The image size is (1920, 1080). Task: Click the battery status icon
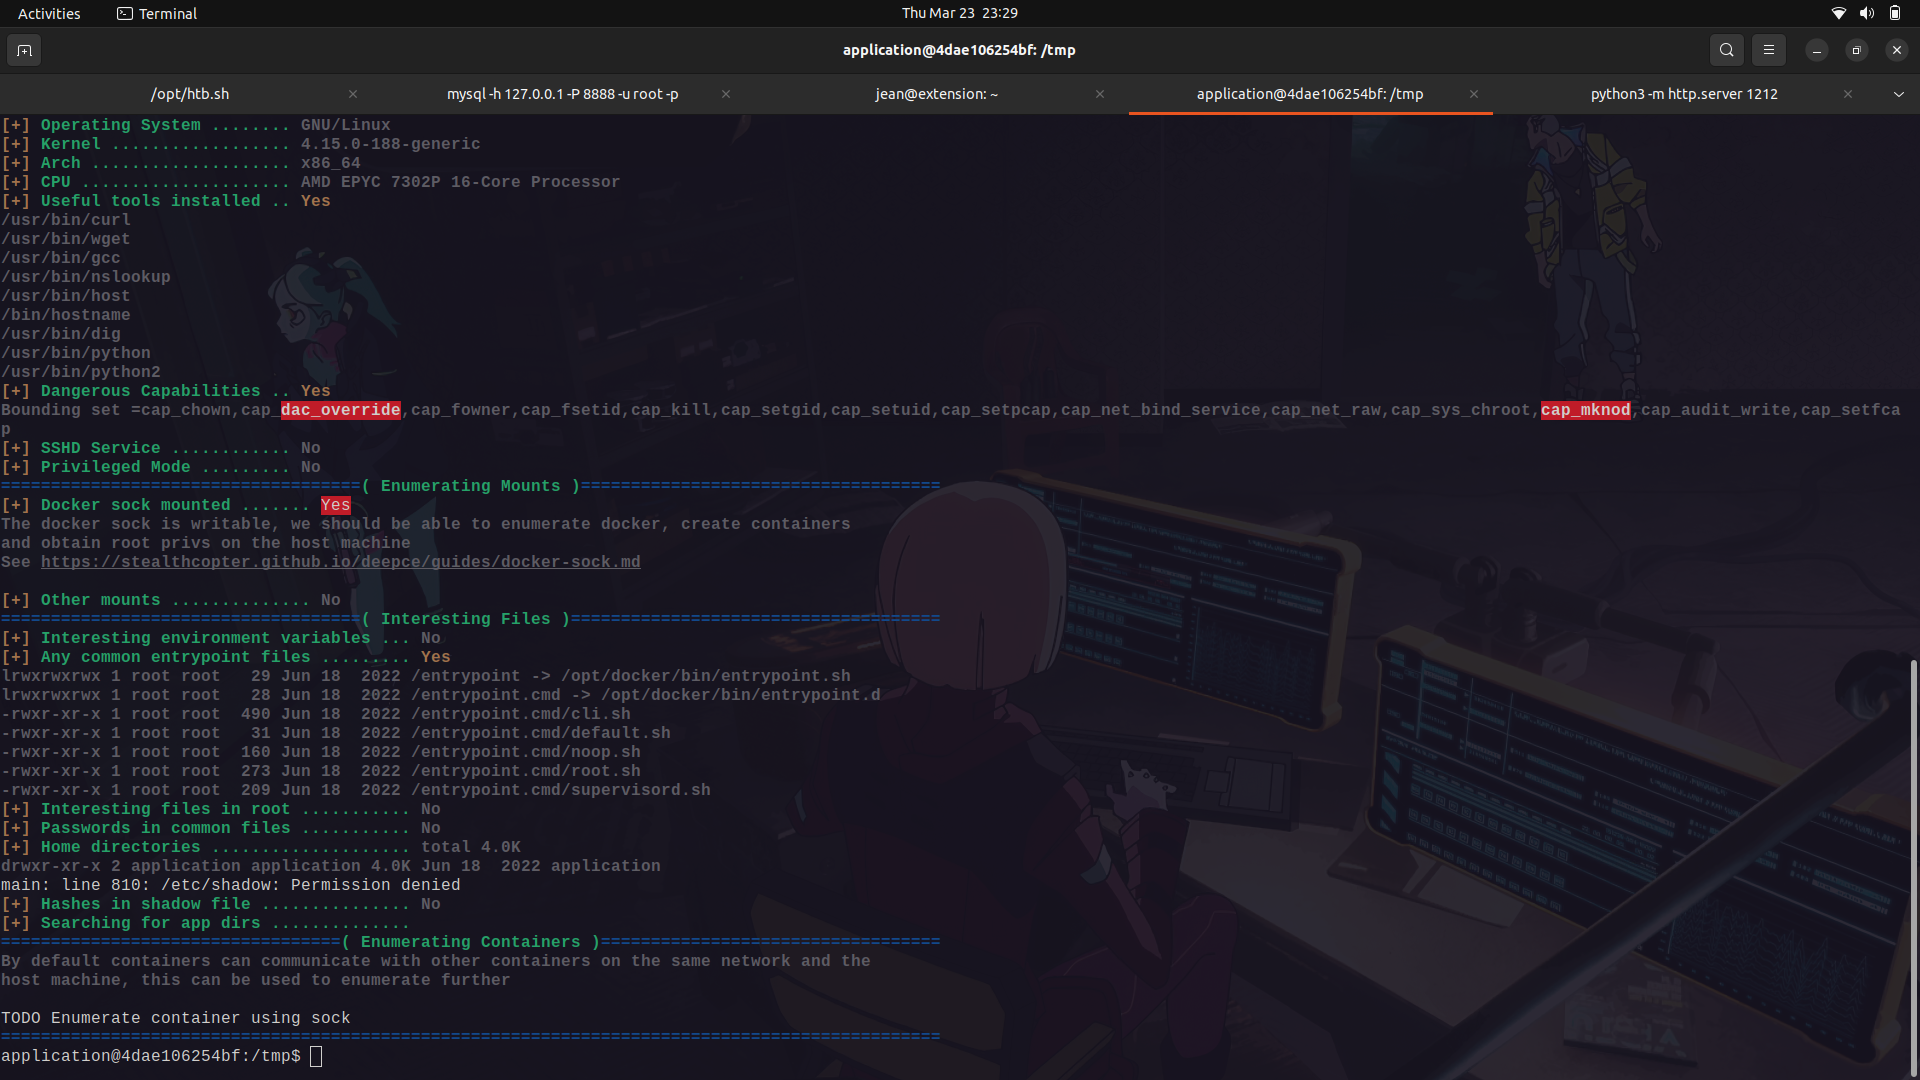(x=1894, y=13)
